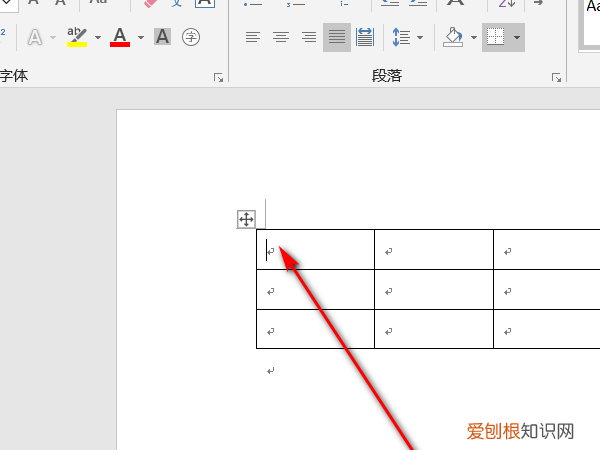Click the enclosed character 字 icon
The image size is (600, 450).
point(191,37)
